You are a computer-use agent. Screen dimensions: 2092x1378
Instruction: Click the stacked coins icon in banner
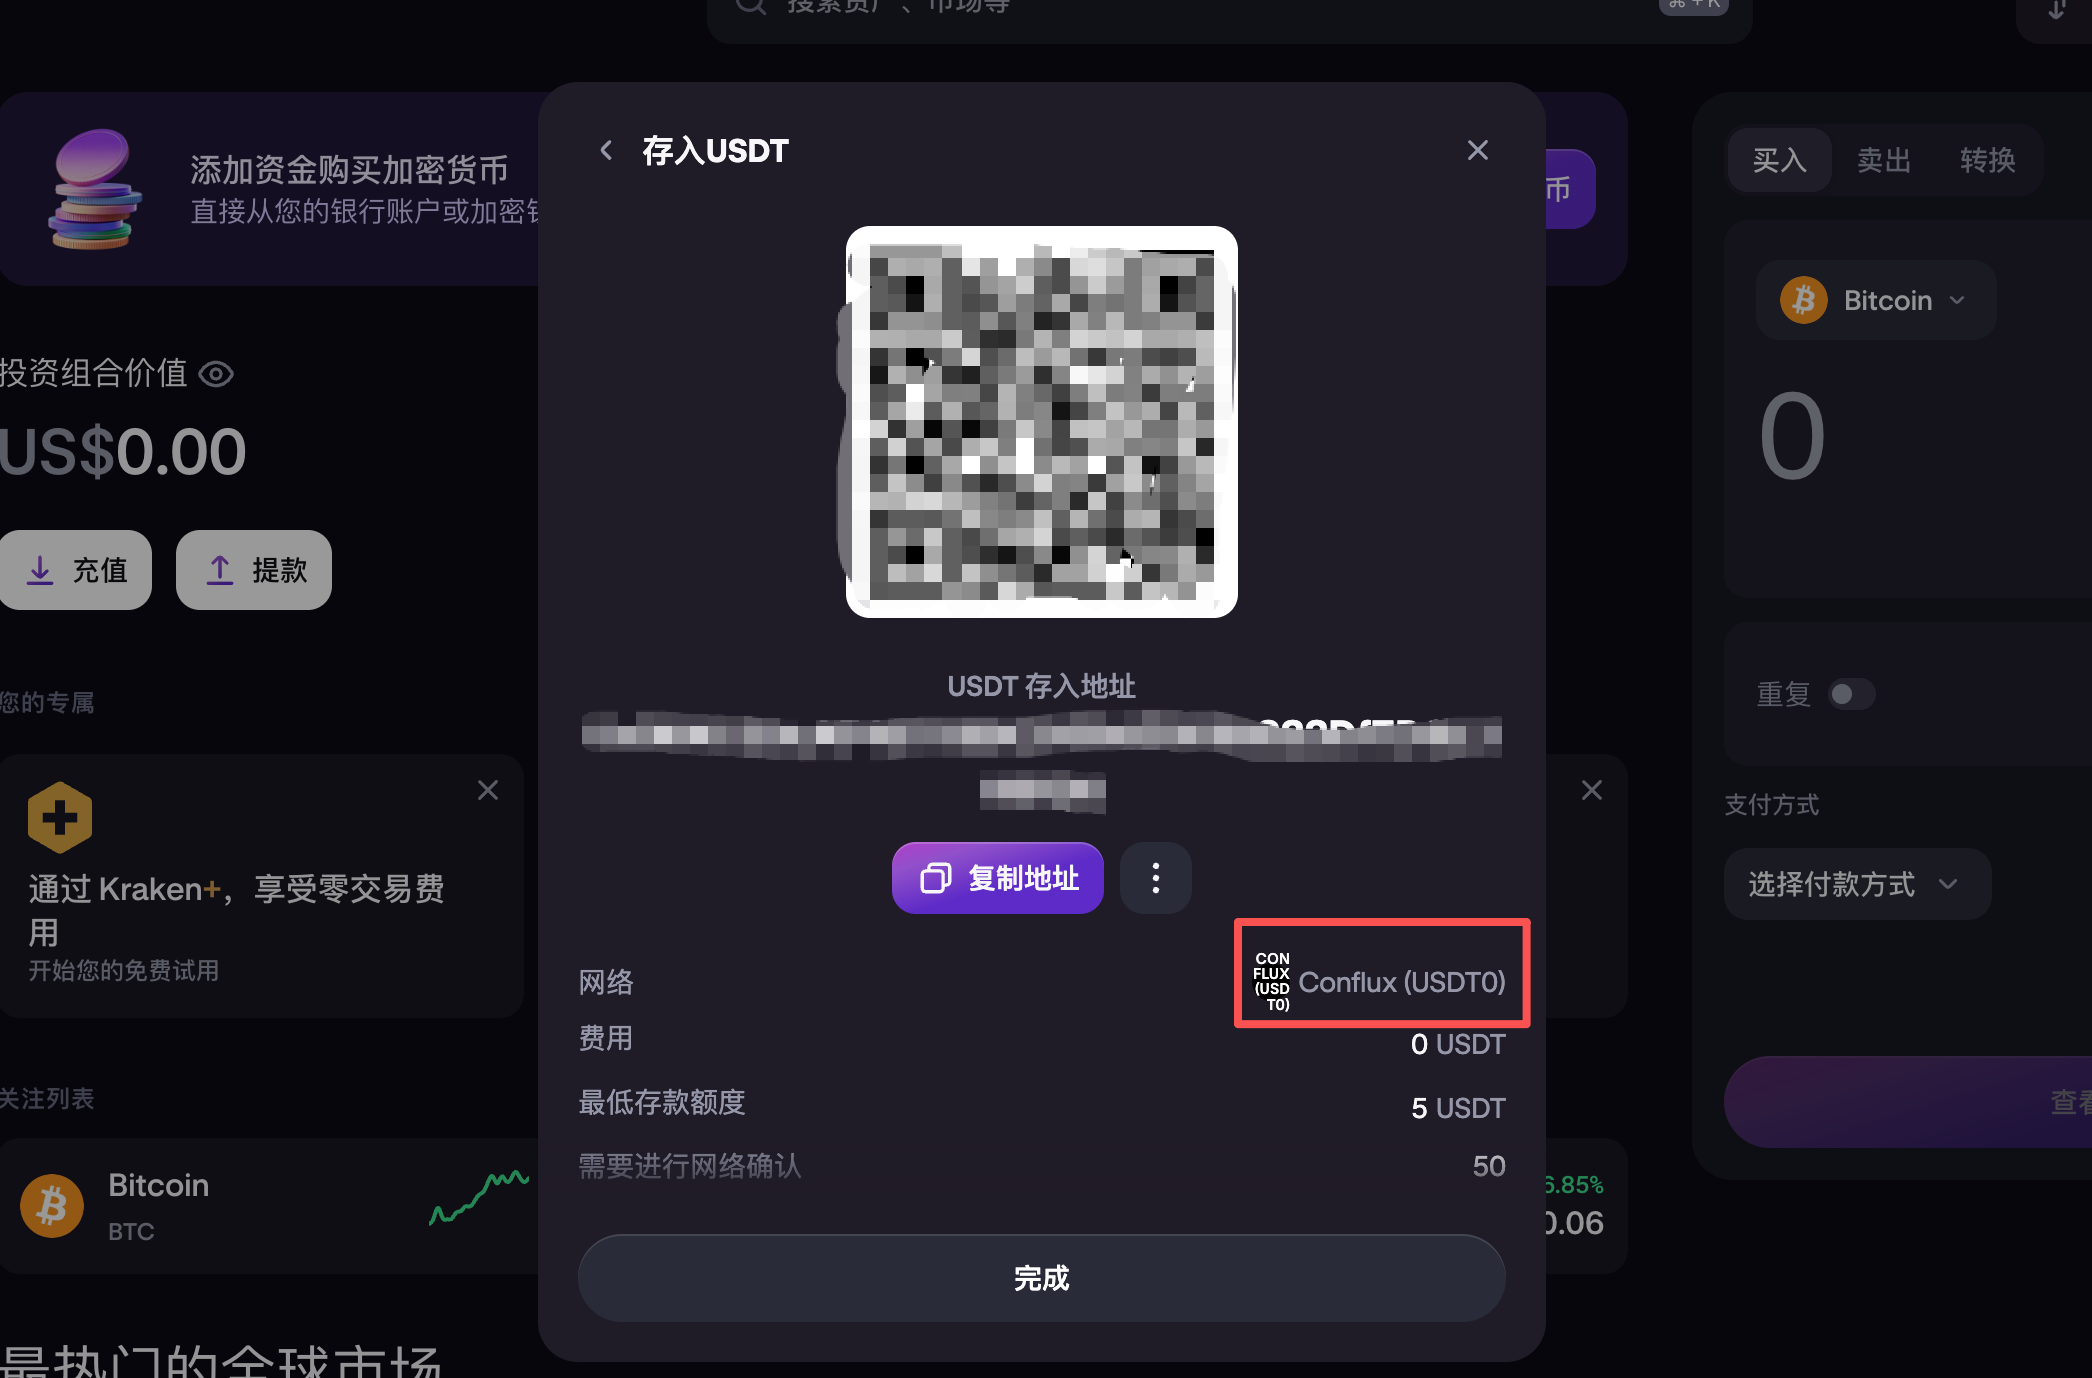click(x=93, y=189)
